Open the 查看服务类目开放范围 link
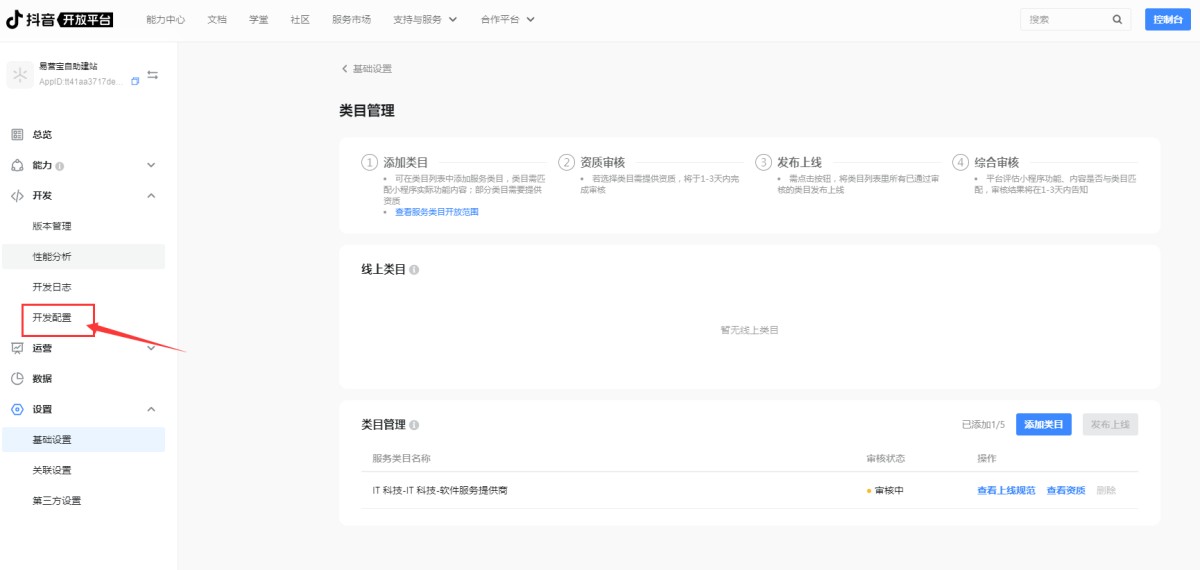This screenshot has width=1200, height=570. click(x=436, y=212)
